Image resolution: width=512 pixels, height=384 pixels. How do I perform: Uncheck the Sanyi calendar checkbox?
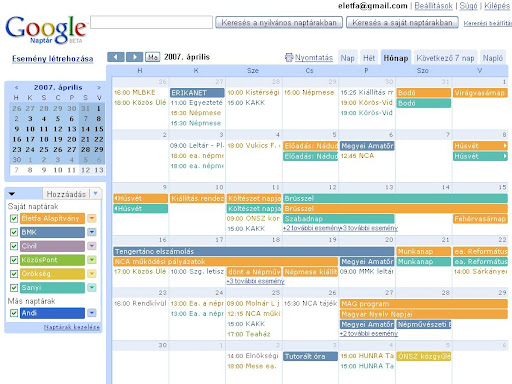click(x=14, y=288)
